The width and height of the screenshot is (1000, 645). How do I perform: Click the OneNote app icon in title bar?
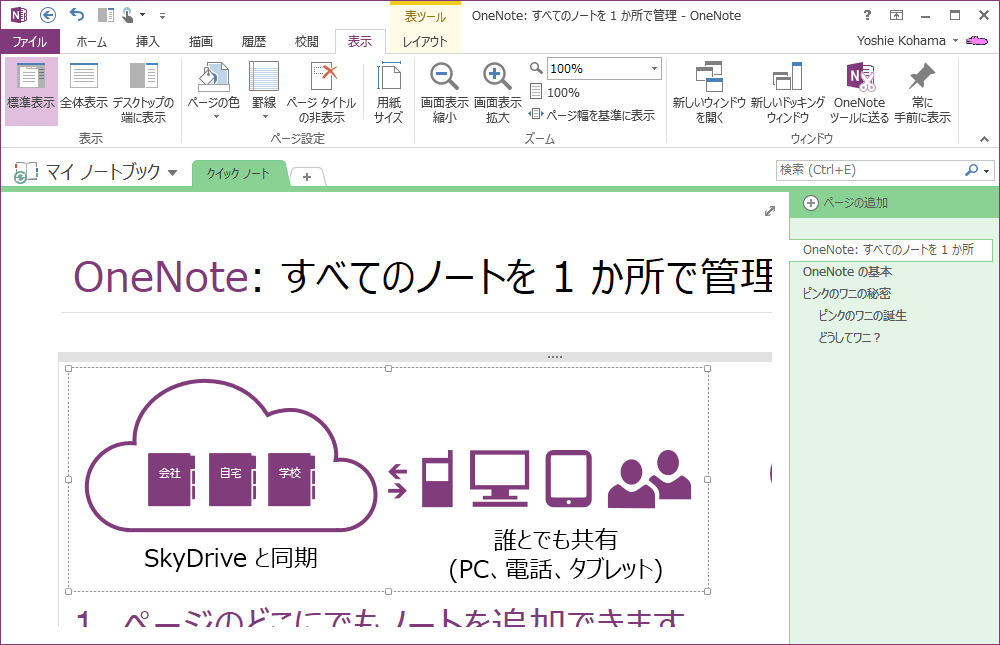coord(18,15)
